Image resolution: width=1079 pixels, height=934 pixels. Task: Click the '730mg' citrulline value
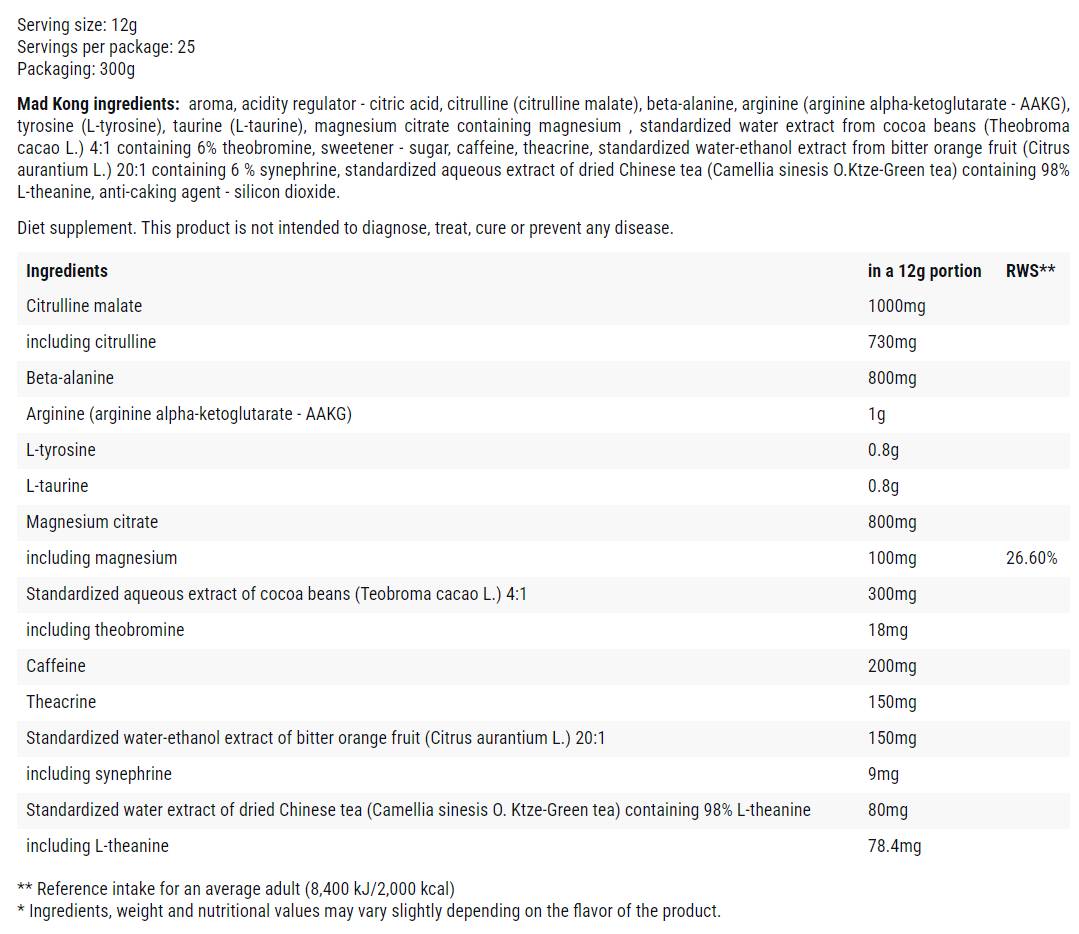point(892,342)
